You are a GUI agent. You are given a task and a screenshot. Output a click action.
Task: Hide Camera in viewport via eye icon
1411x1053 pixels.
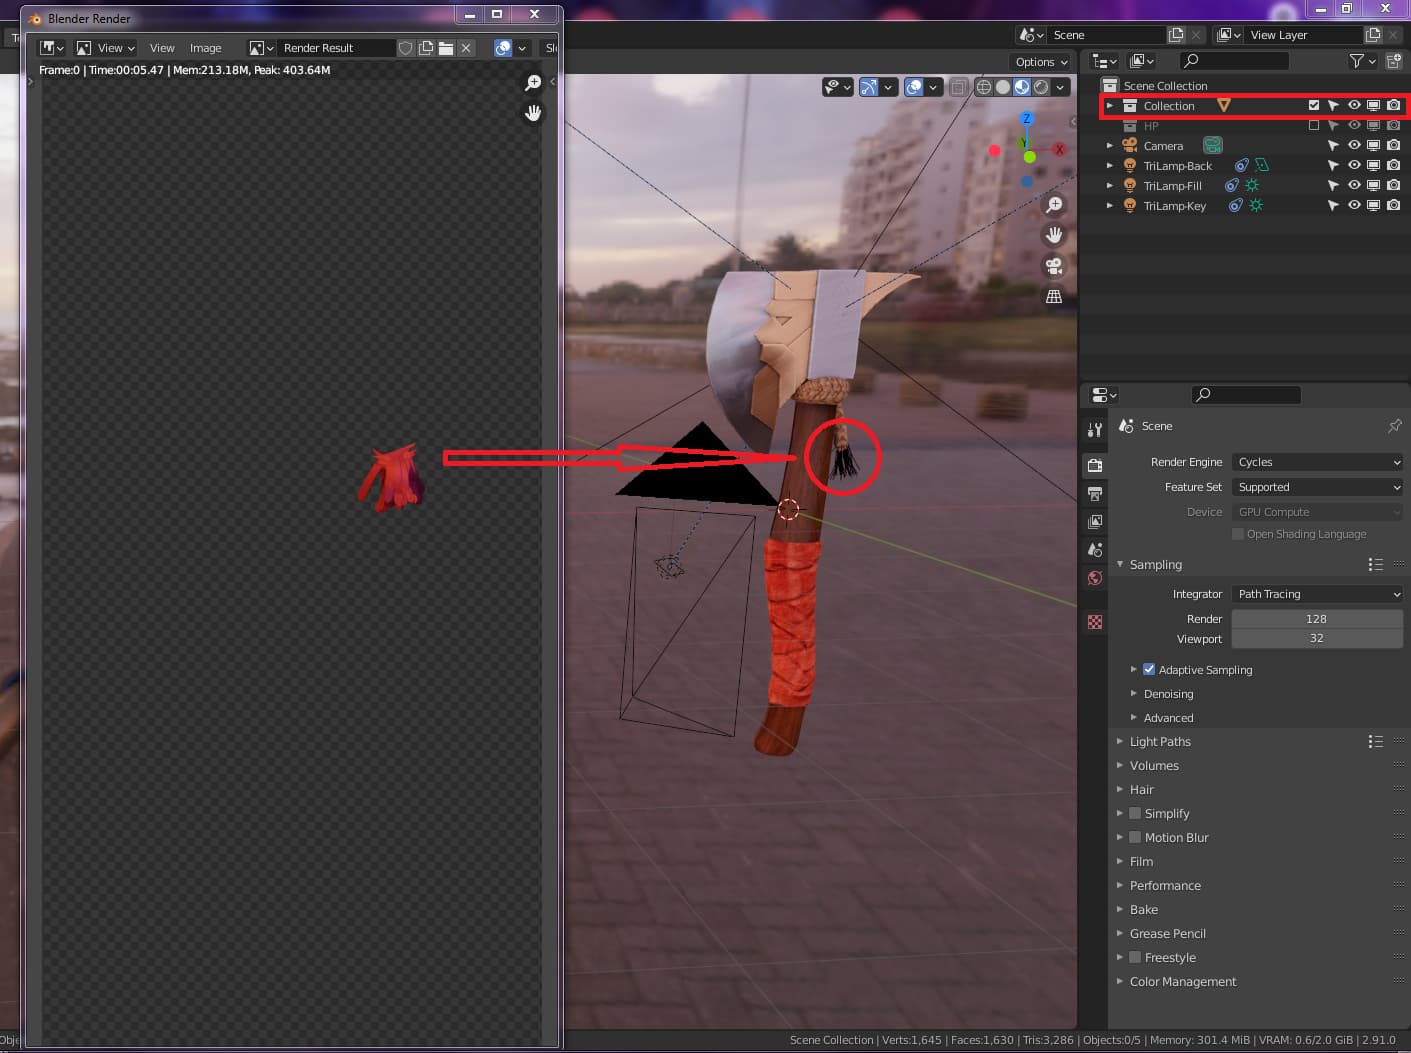click(x=1354, y=145)
